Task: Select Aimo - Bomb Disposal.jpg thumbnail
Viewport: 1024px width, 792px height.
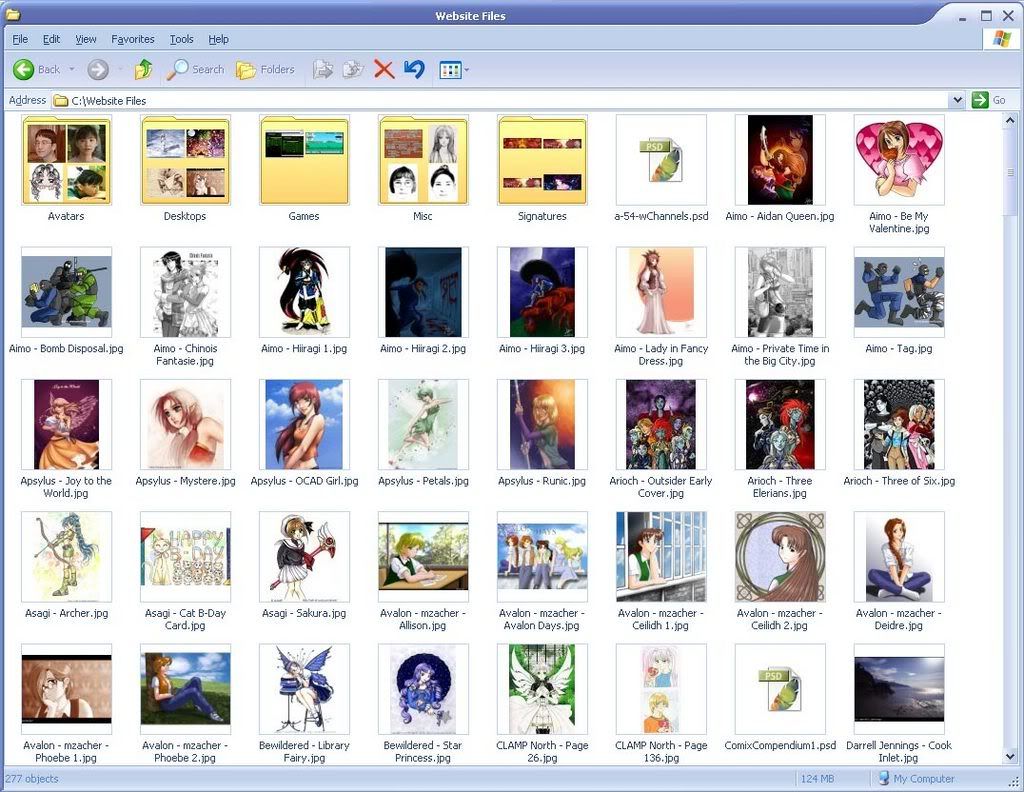Action: point(66,292)
